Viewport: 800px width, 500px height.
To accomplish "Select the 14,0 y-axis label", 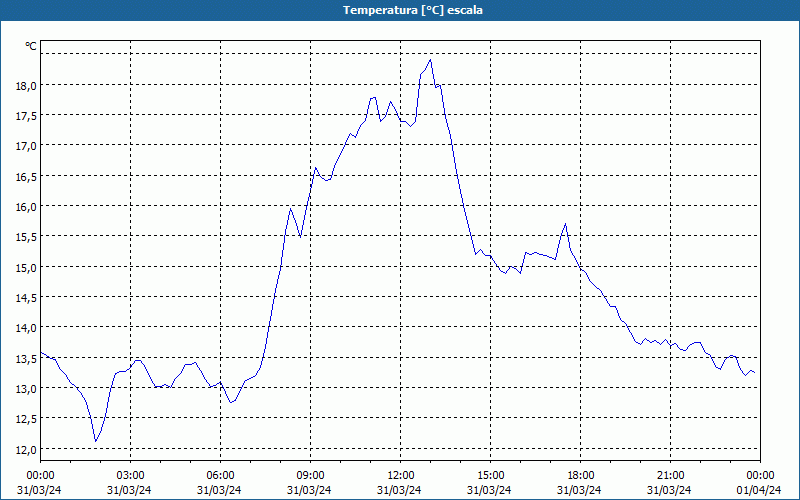I will [26, 328].
